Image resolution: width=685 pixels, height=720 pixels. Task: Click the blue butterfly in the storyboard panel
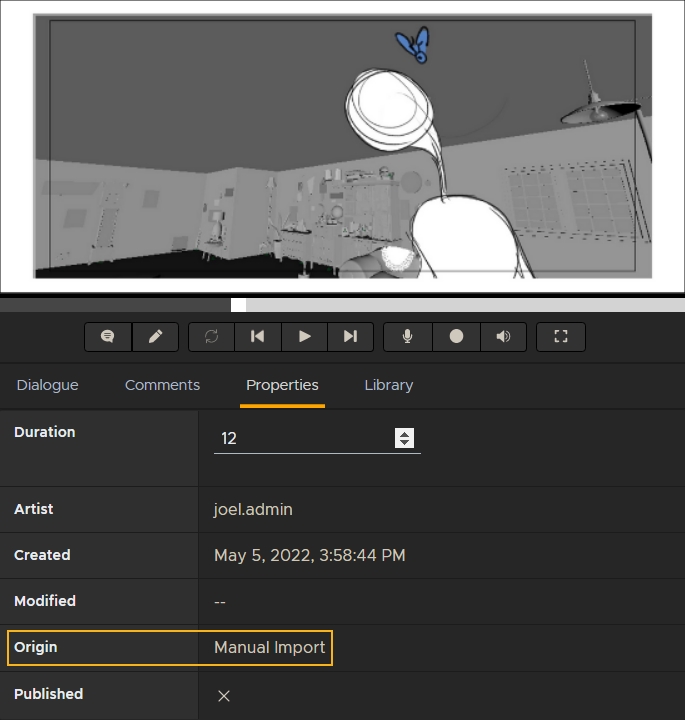point(413,45)
